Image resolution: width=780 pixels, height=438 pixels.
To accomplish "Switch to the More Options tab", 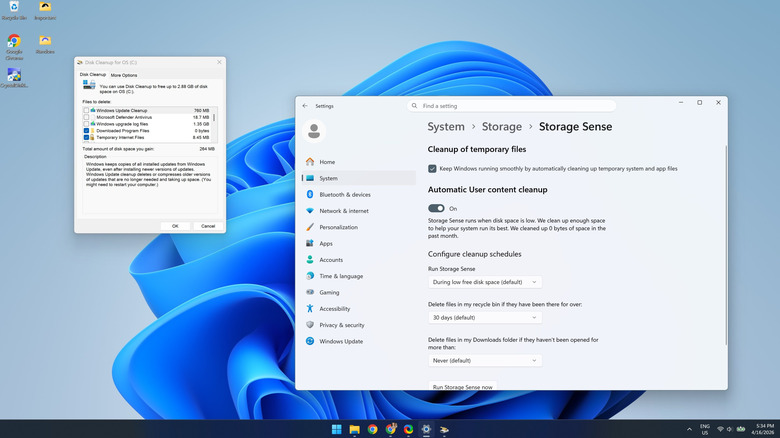I will point(124,75).
